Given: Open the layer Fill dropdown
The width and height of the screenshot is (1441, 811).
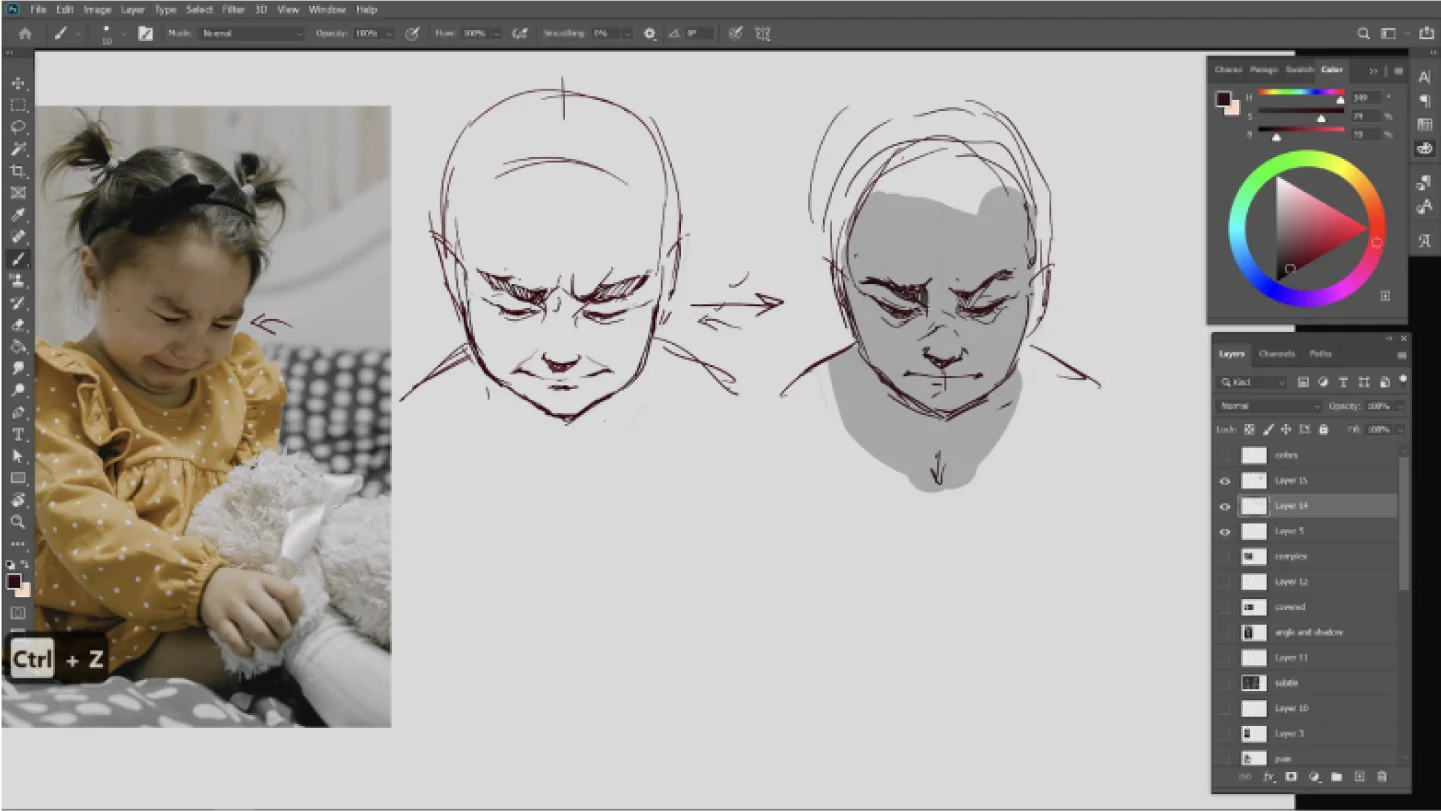Looking at the screenshot, I should pos(1399,429).
